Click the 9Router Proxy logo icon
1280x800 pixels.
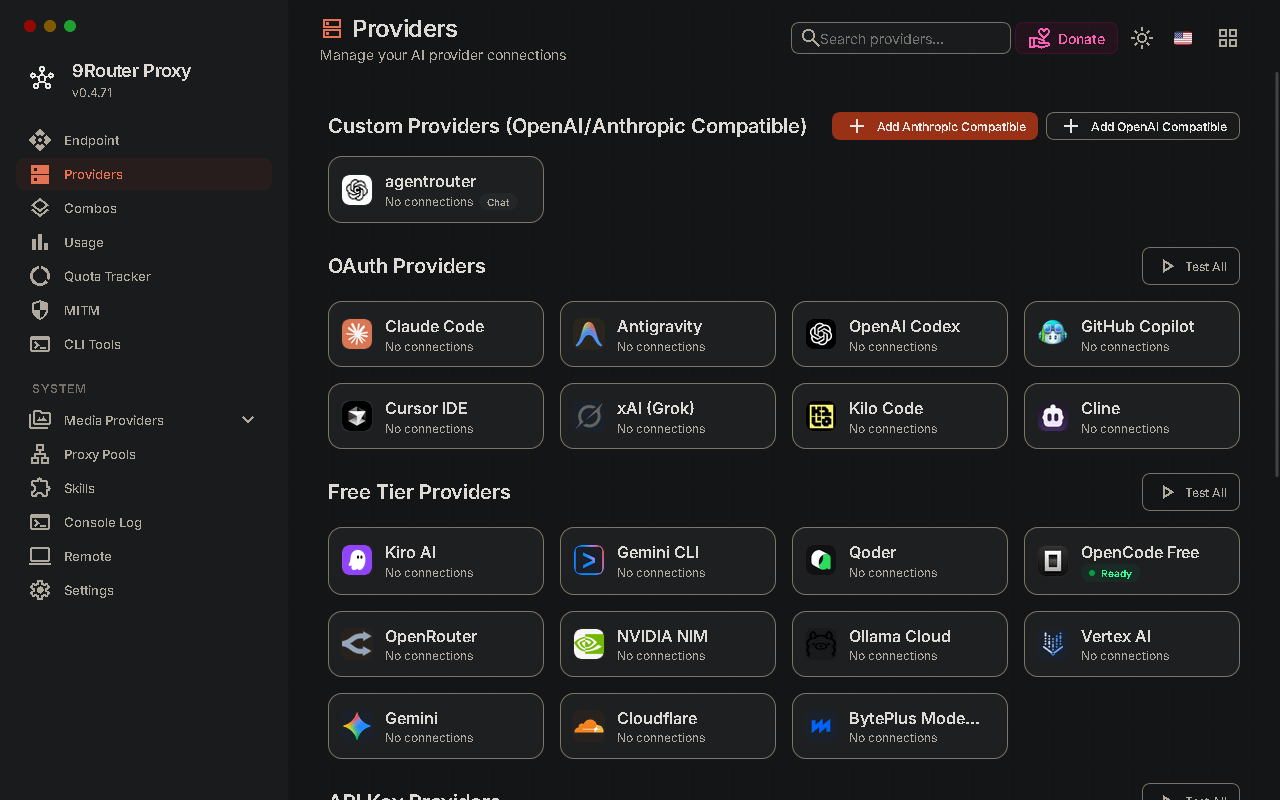pyautogui.click(x=42, y=78)
